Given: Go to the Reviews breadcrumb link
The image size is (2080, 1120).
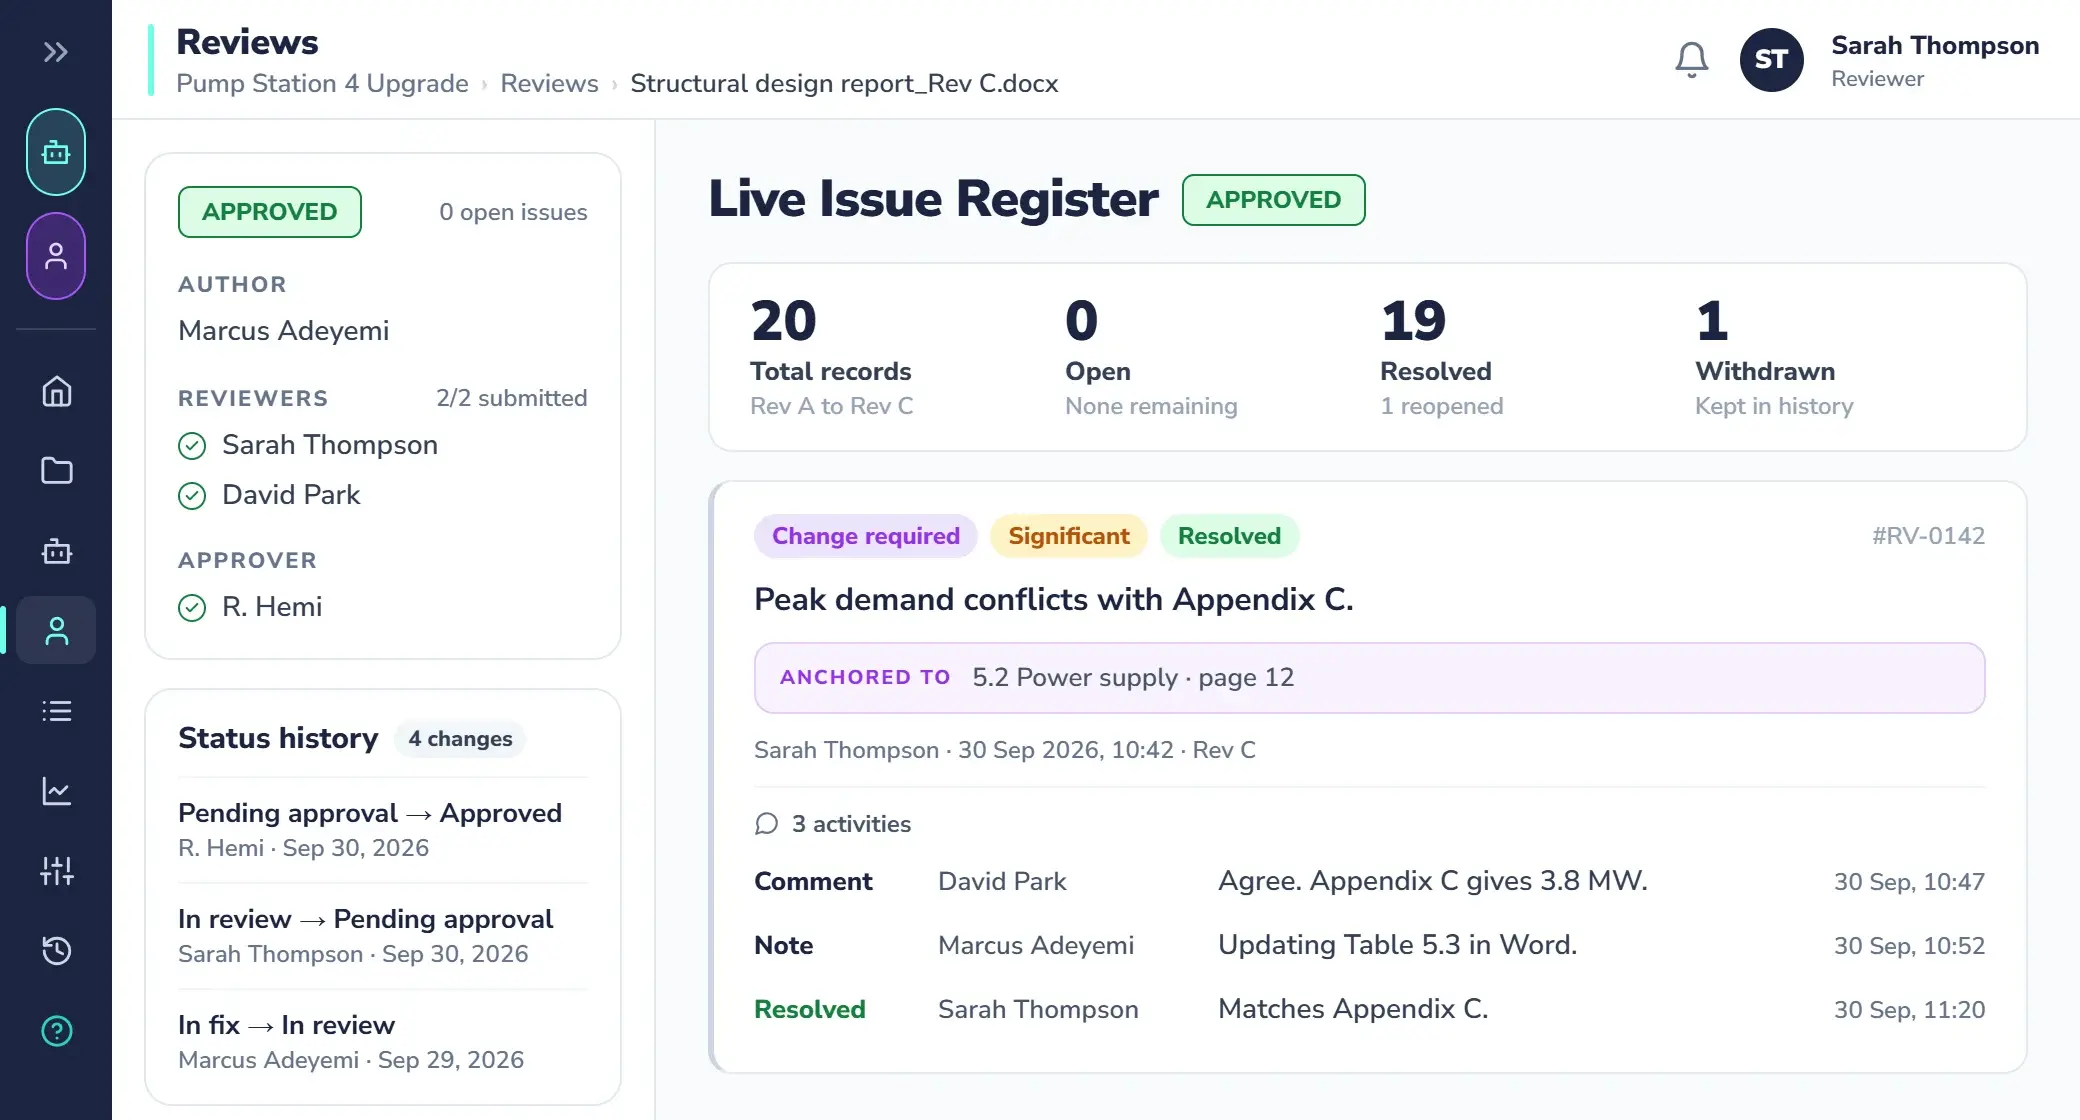Looking at the screenshot, I should pos(549,83).
